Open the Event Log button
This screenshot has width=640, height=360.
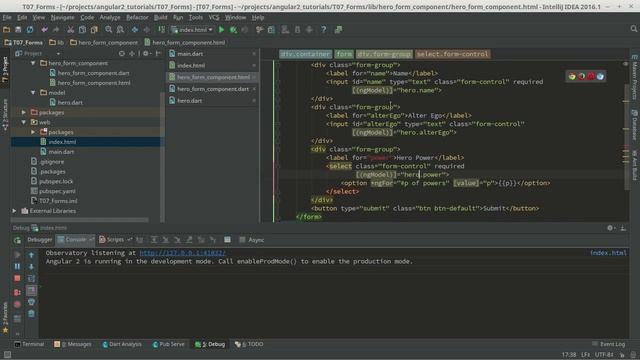click(609, 344)
